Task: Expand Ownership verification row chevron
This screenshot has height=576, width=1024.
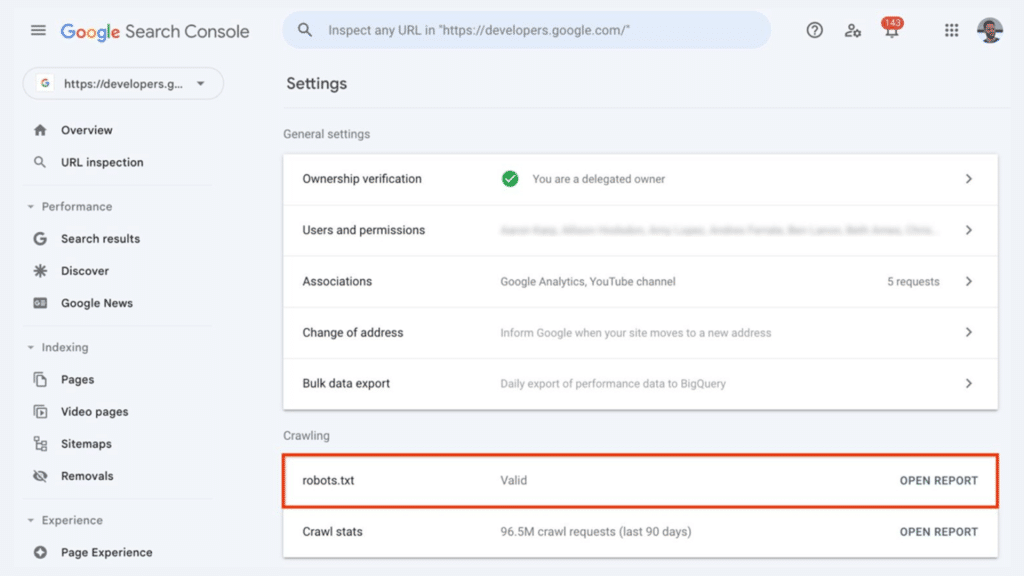Action: tap(968, 178)
